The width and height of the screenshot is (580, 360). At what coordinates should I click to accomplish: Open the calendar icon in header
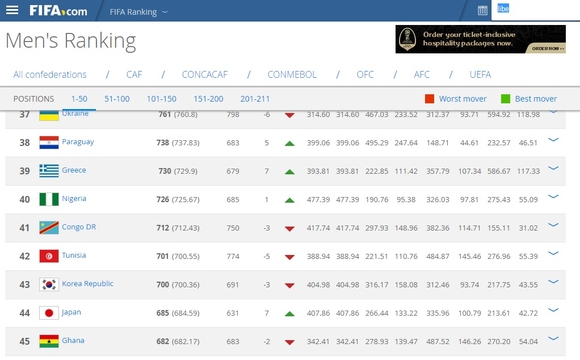tap(482, 10)
